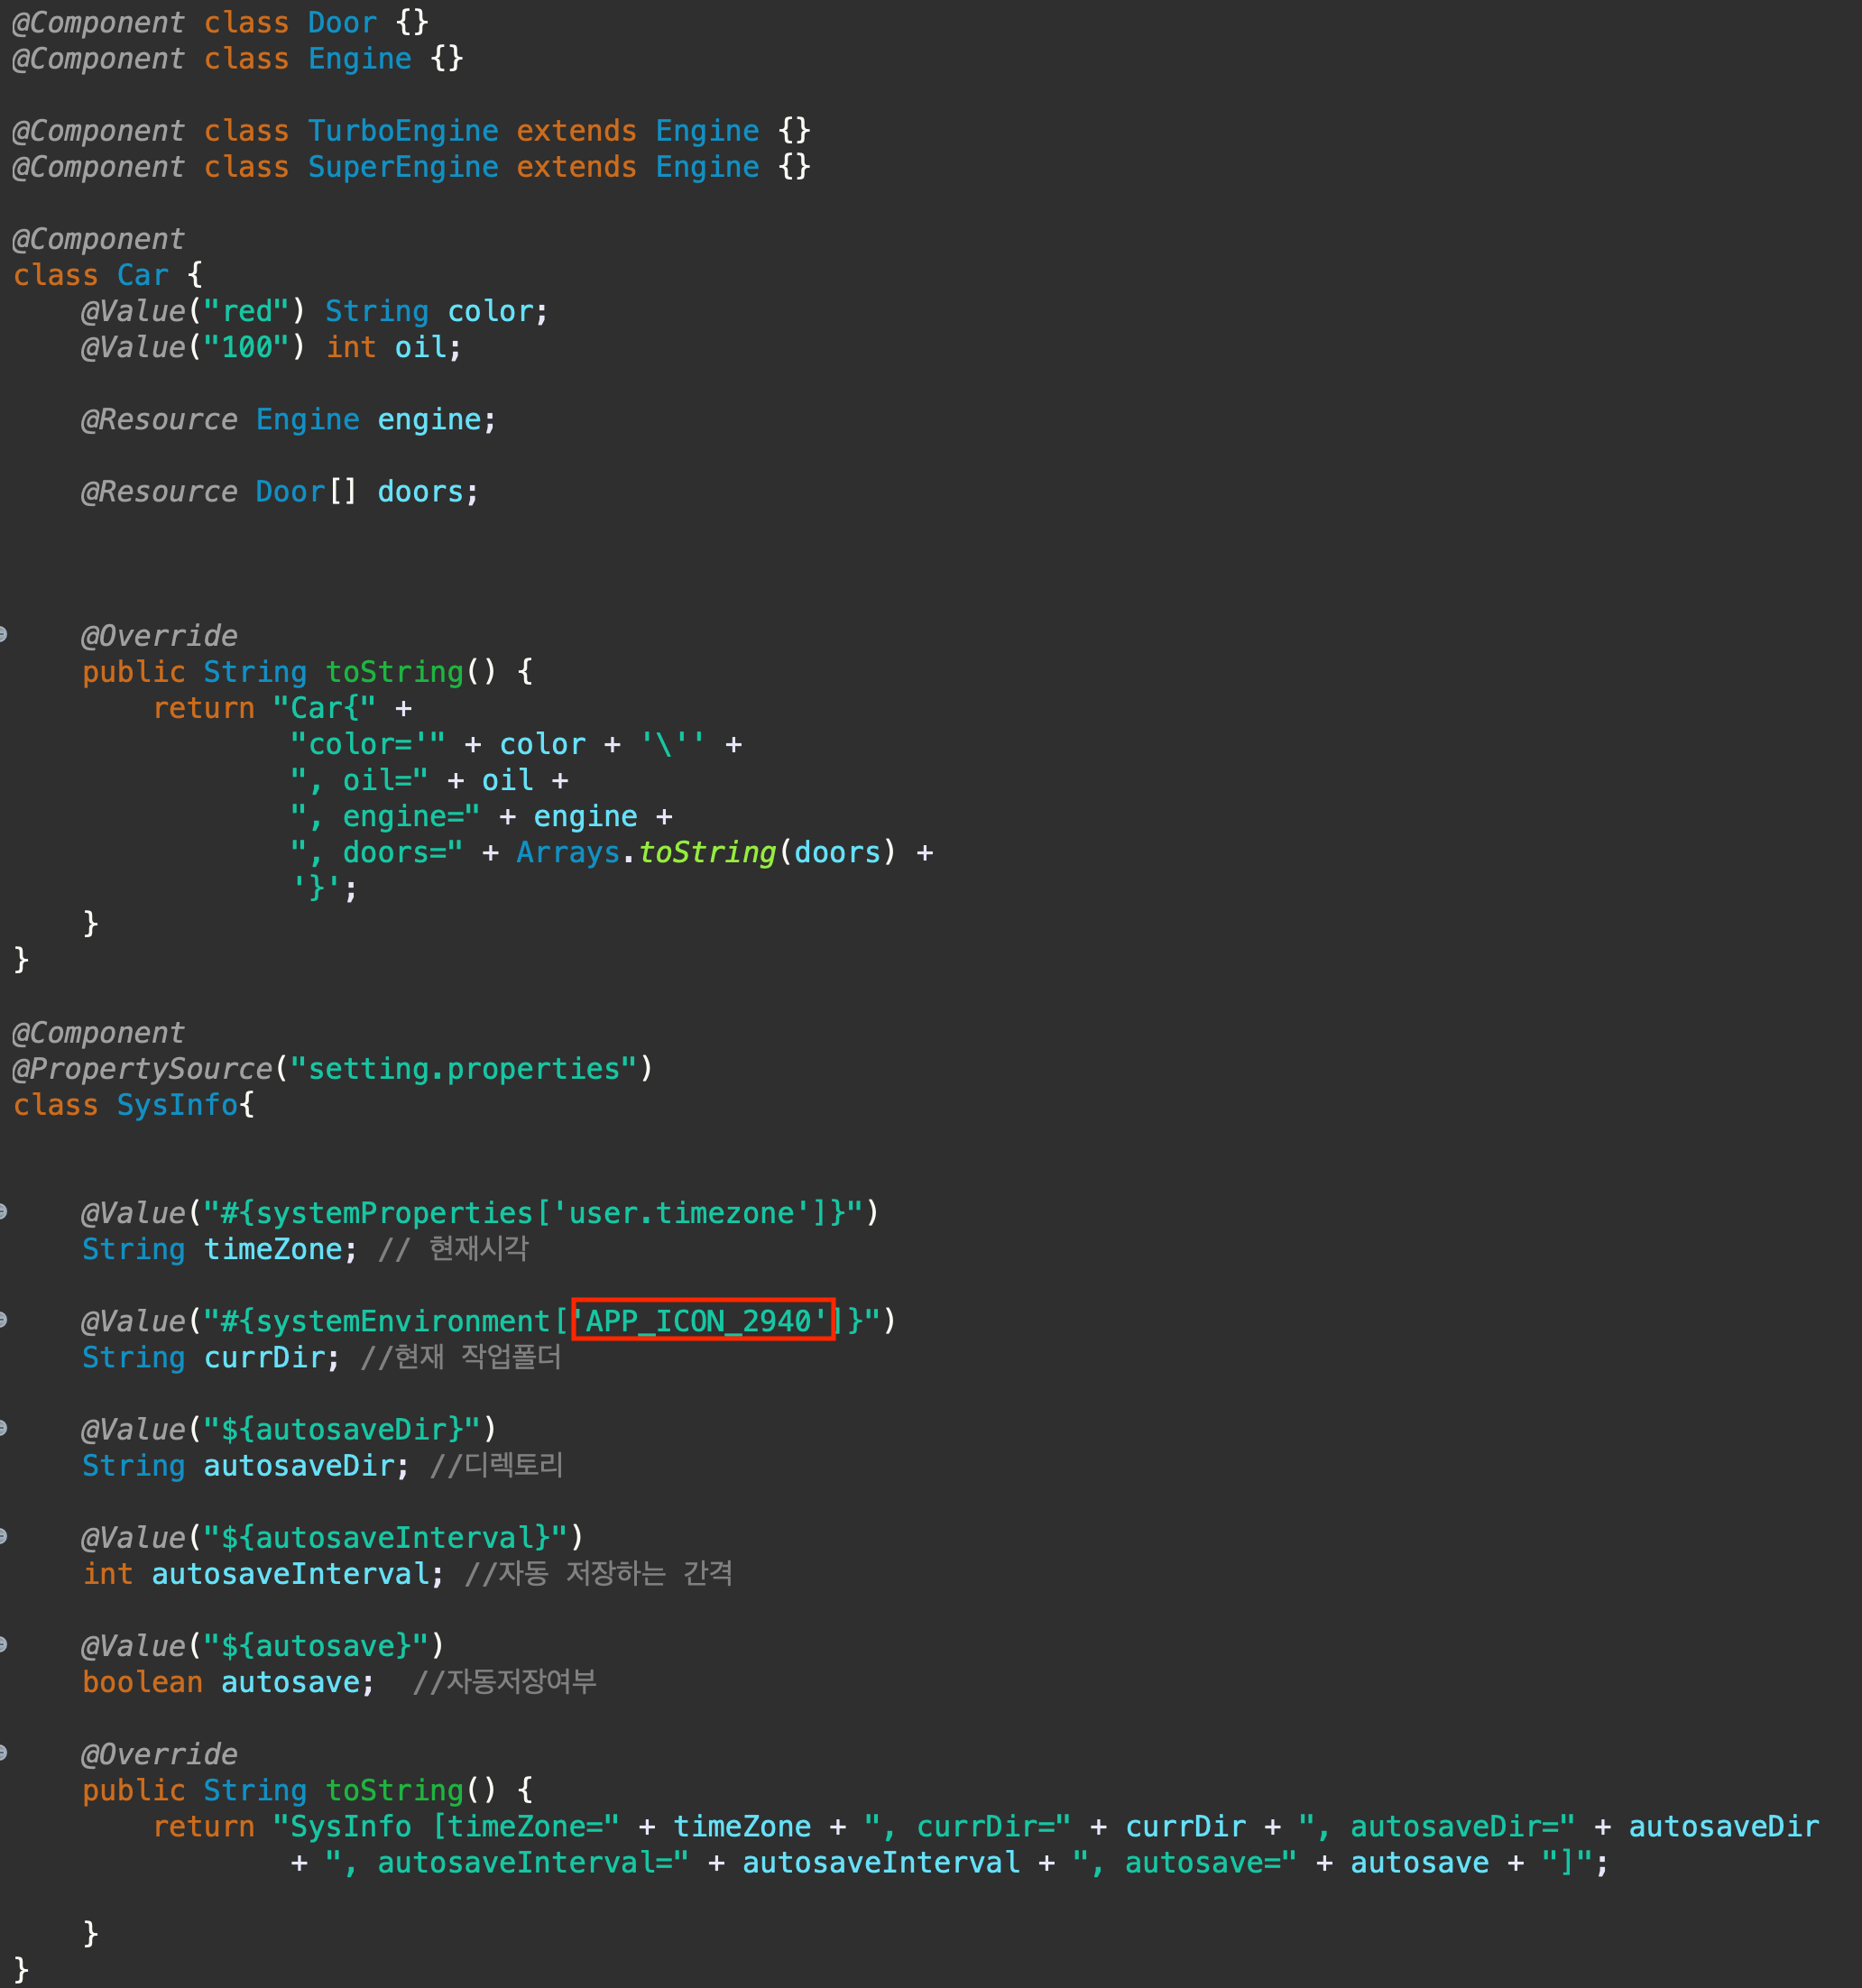
Task: Collapse fold marker beside user.timezone @Value
Action: pos(3,1212)
